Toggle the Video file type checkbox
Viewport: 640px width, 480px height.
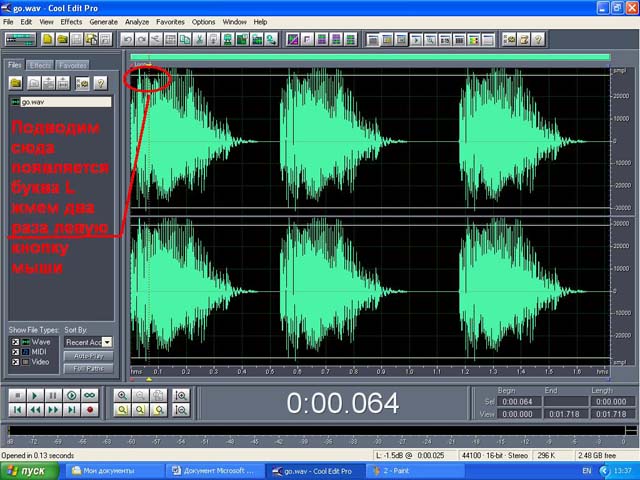coord(15,362)
